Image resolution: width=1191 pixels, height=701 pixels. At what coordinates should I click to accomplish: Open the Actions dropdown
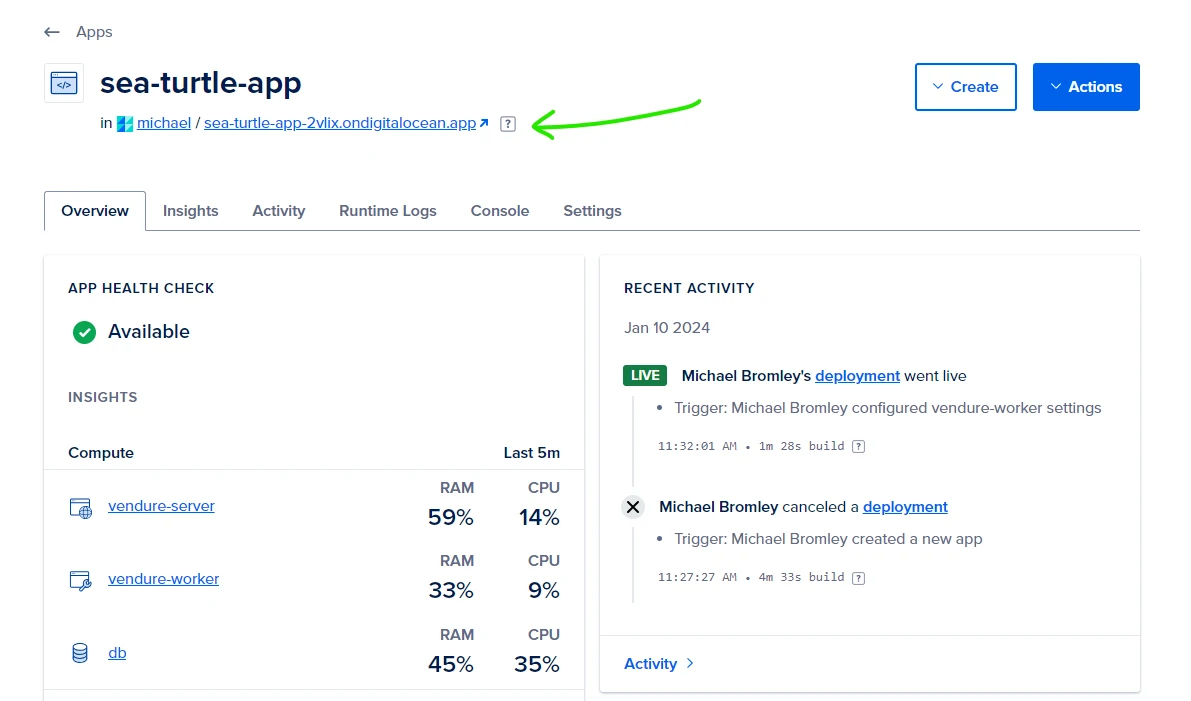click(x=1086, y=87)
